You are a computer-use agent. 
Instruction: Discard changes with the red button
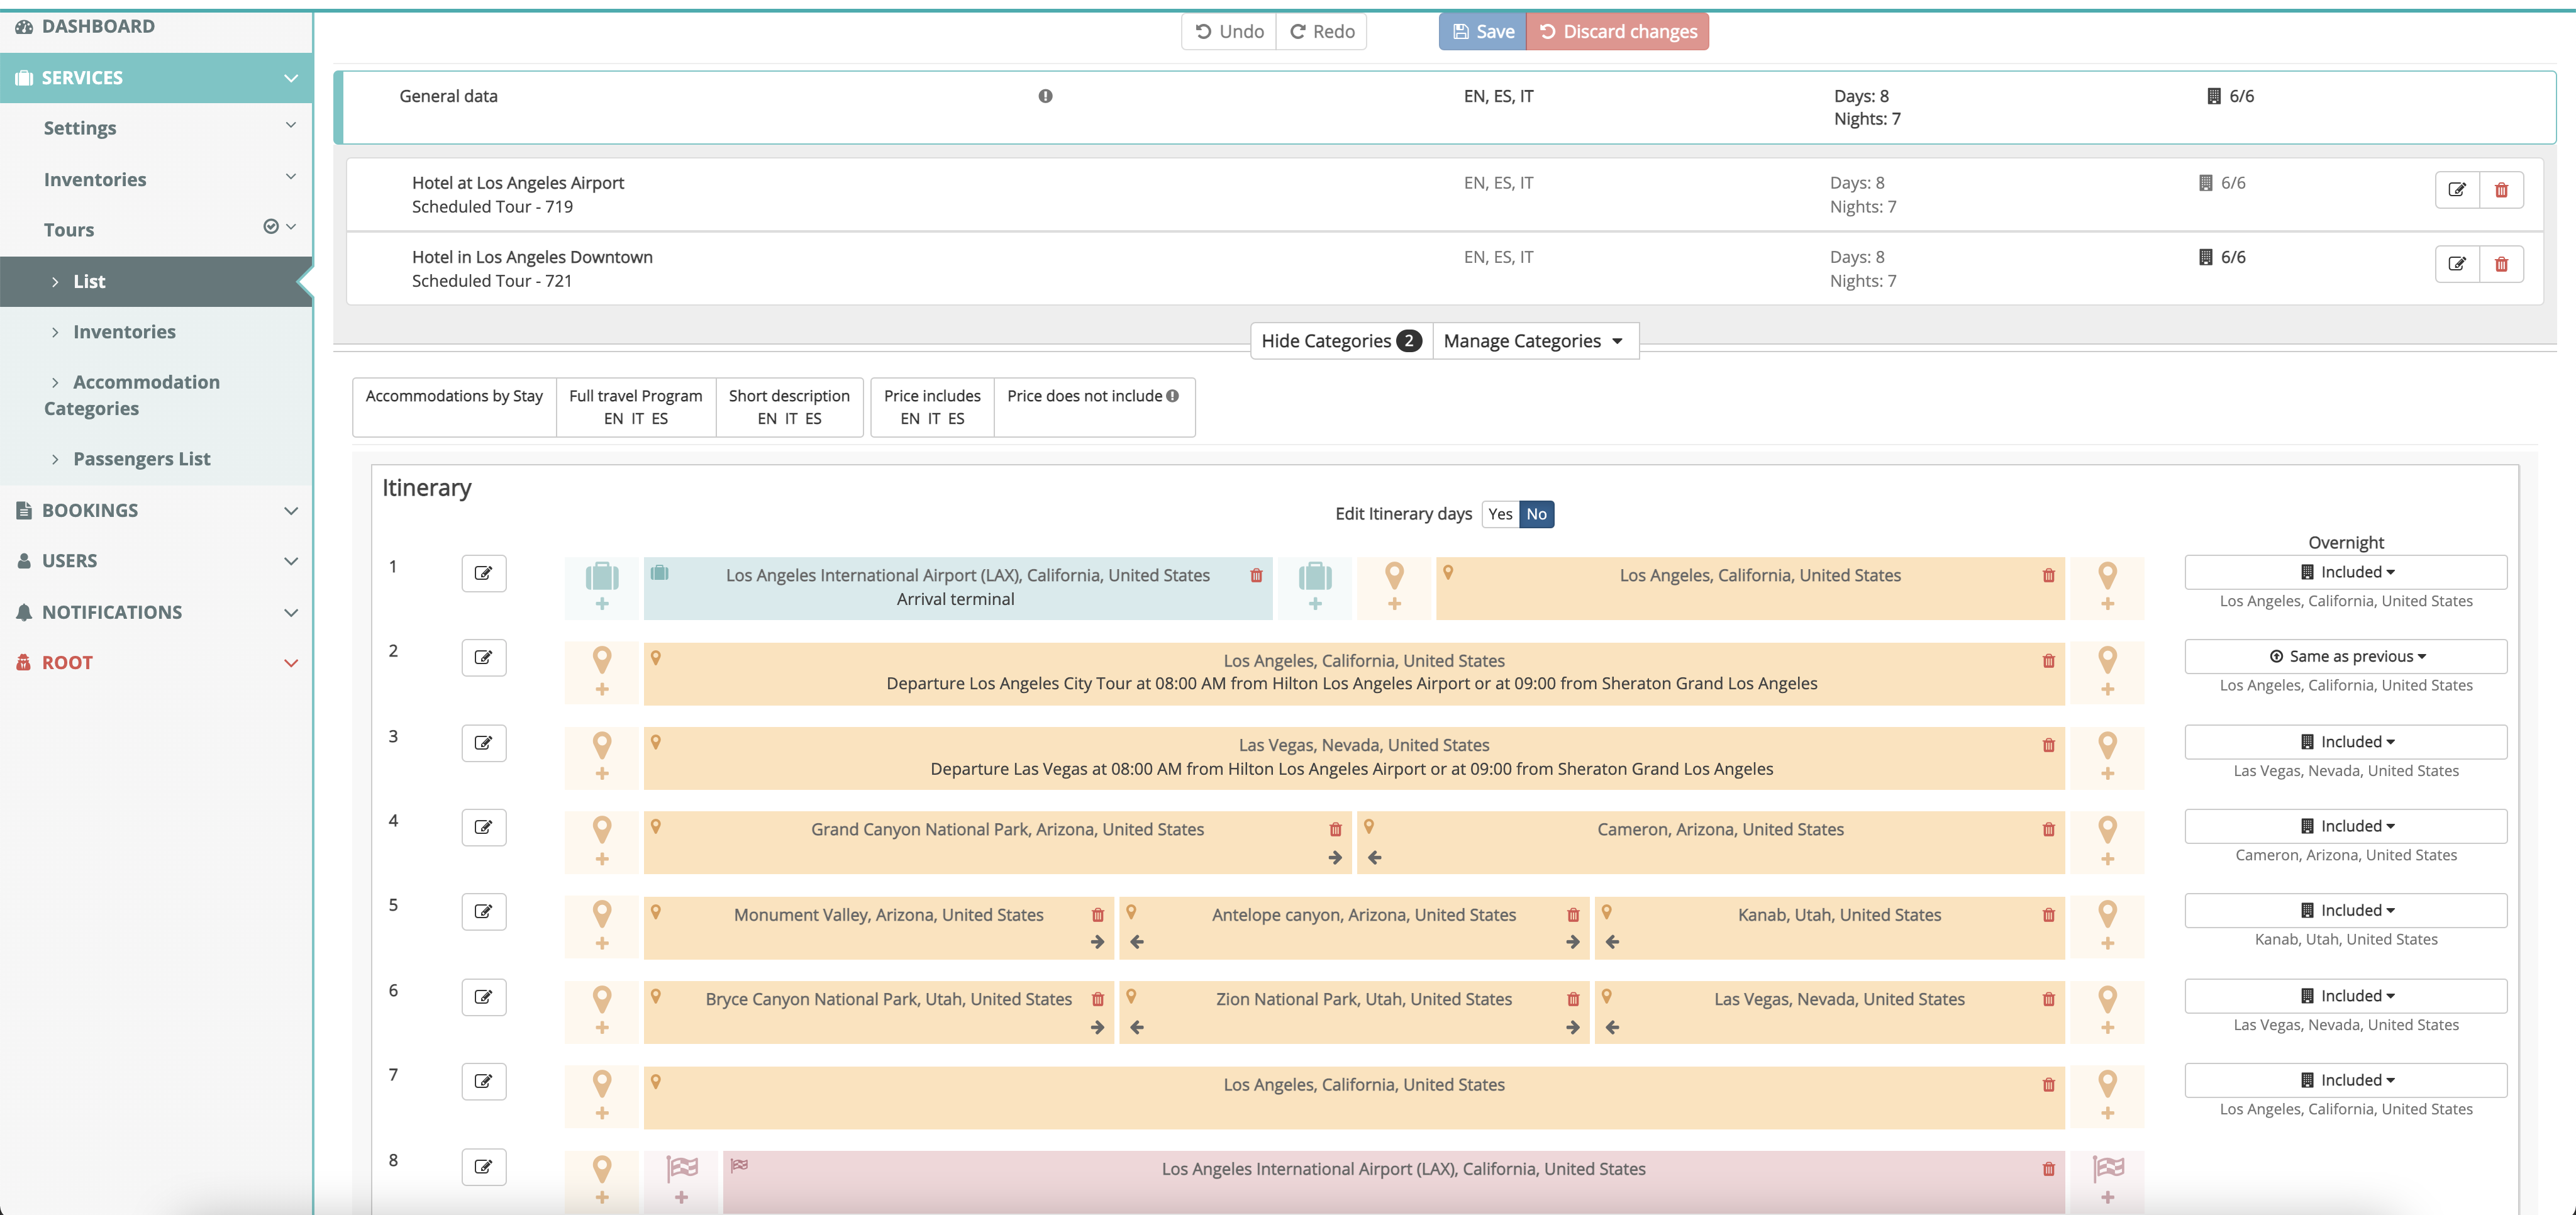point(1618,31)
